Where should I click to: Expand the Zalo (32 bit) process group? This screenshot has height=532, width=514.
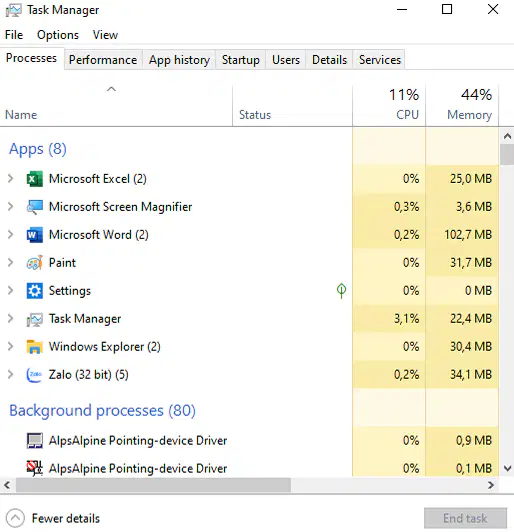pyautogui.click(x=11, y=375)
